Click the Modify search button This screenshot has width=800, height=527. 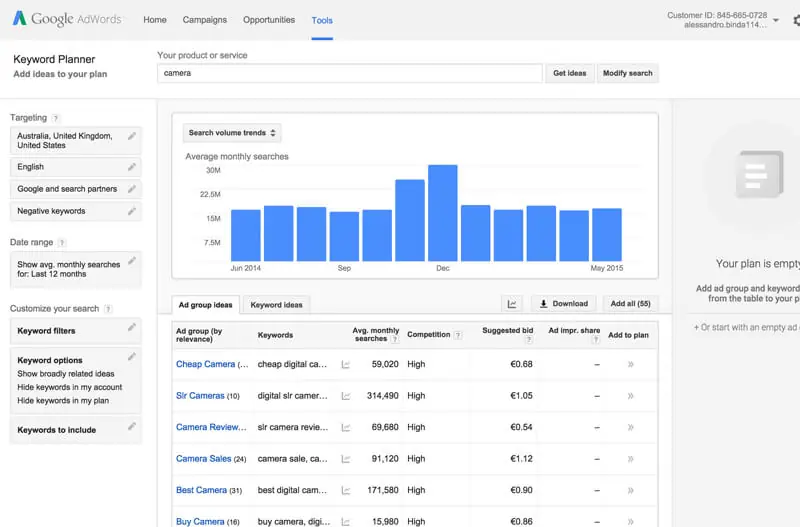point(628,73)
